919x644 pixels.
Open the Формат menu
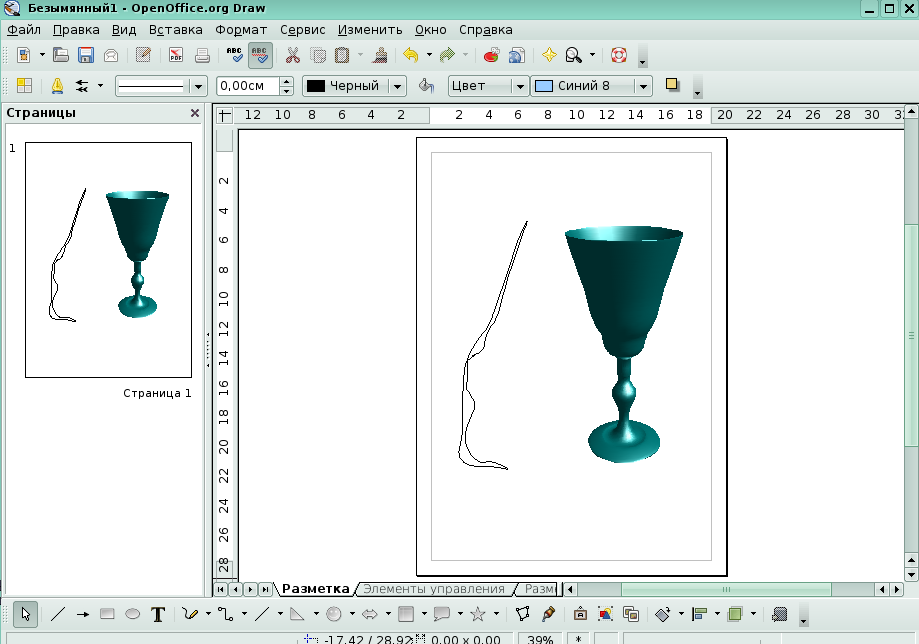[241, 30]
